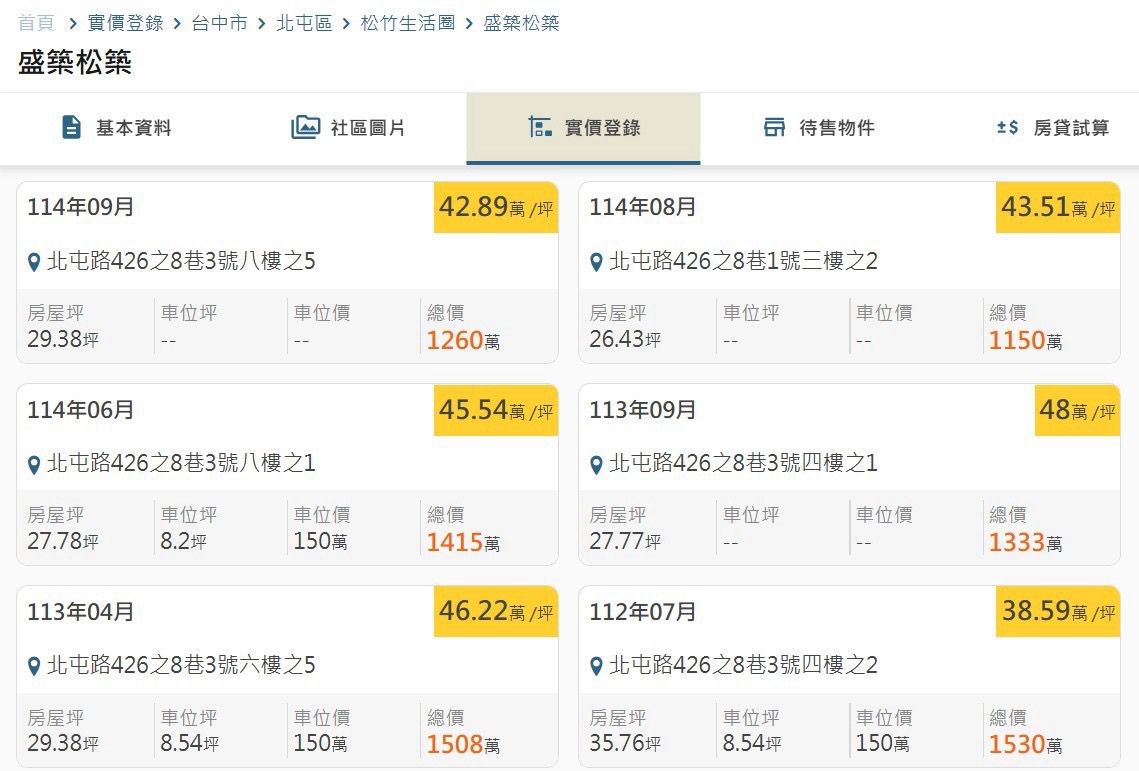This screenshot has width=1139, height=771.
Task: Click the map pin beside 北屯路426之8巷3號六樓之5
Action: click(x=34, y=667)
